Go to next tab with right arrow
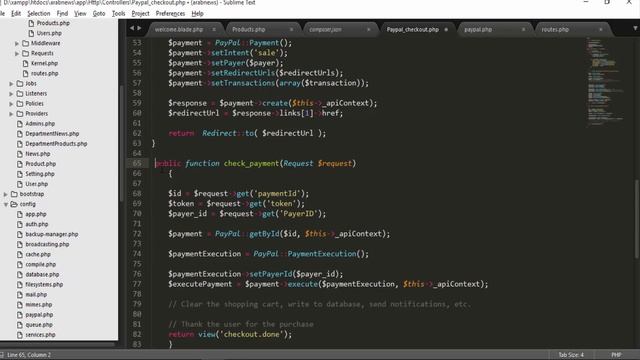The width and height of the screenshot is (640, 360). click(x=139, y=28)
